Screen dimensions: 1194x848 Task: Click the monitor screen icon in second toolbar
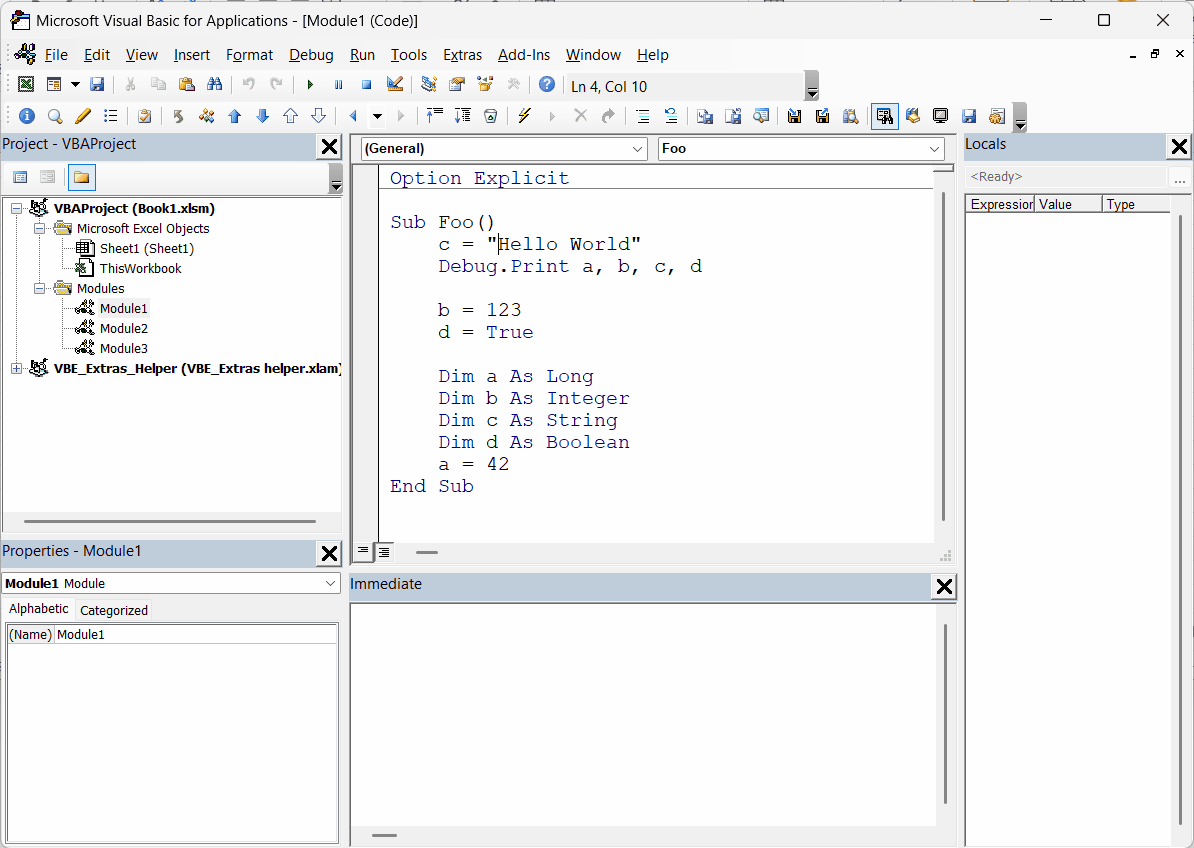940,116
